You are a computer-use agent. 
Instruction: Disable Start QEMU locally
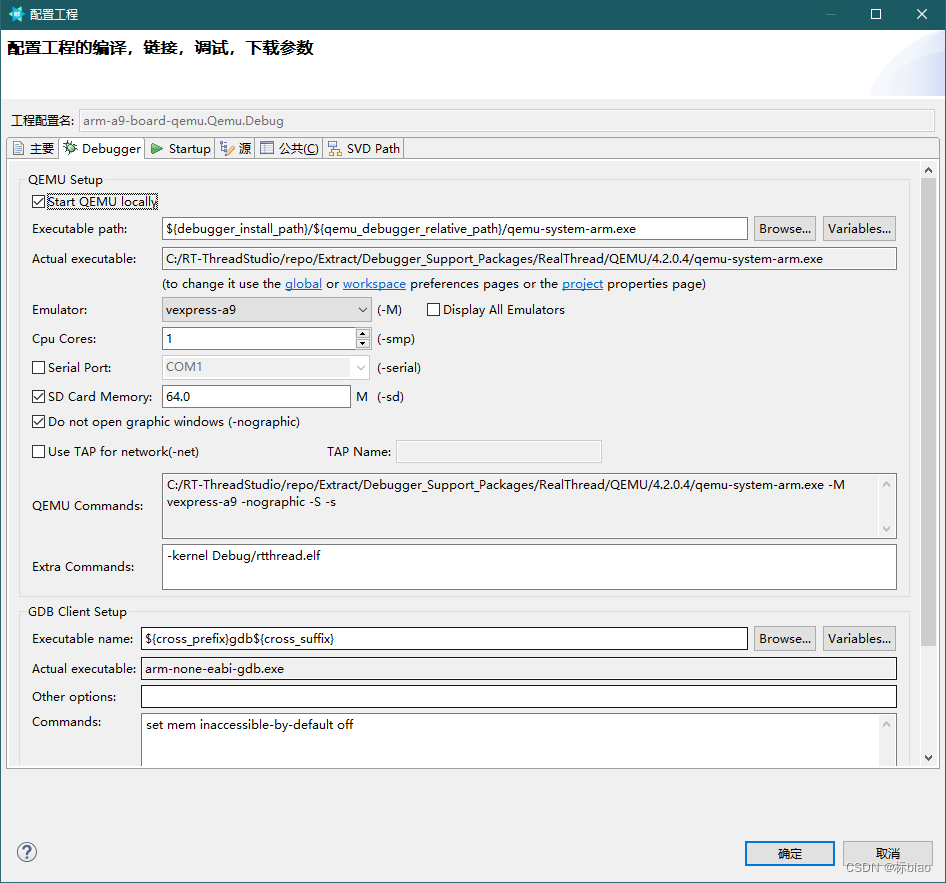(x=37, y=201)
